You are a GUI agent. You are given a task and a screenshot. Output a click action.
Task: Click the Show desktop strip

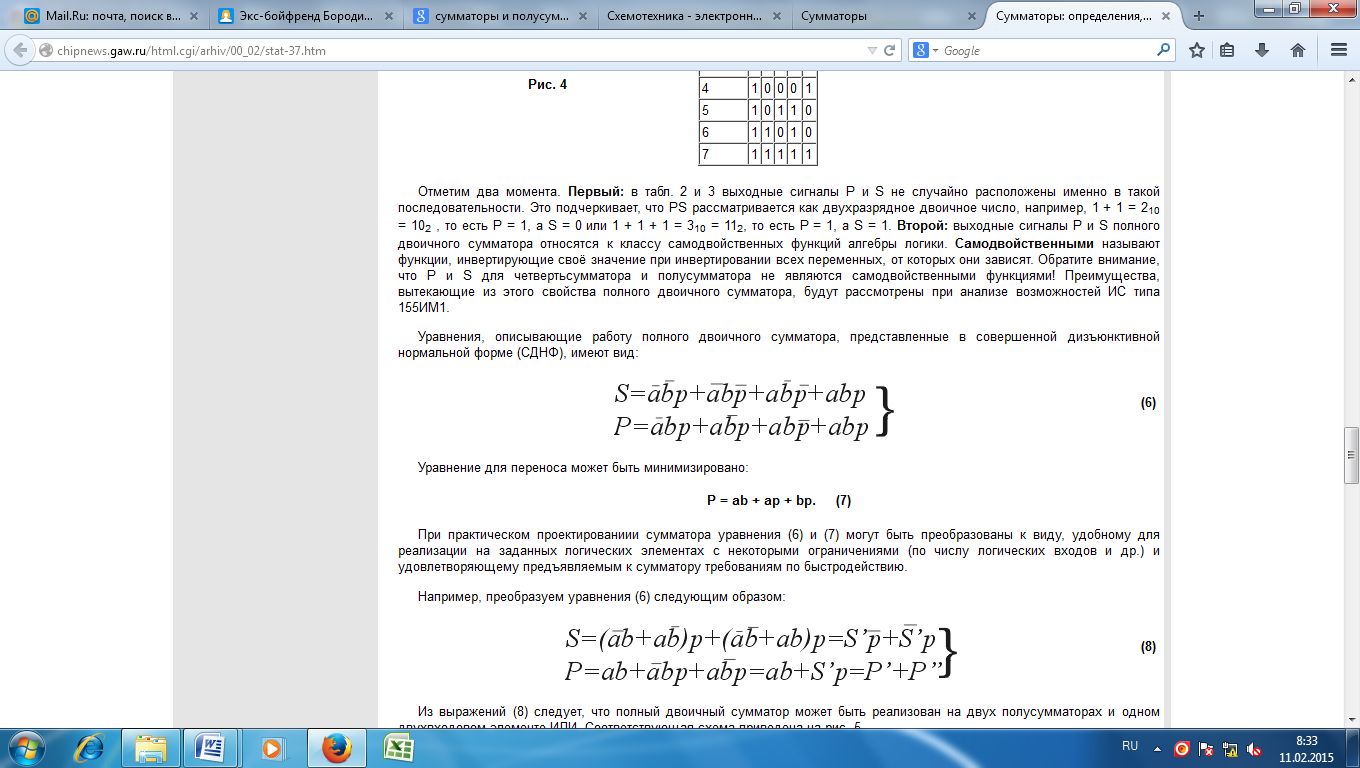[x=1353, y=748]
